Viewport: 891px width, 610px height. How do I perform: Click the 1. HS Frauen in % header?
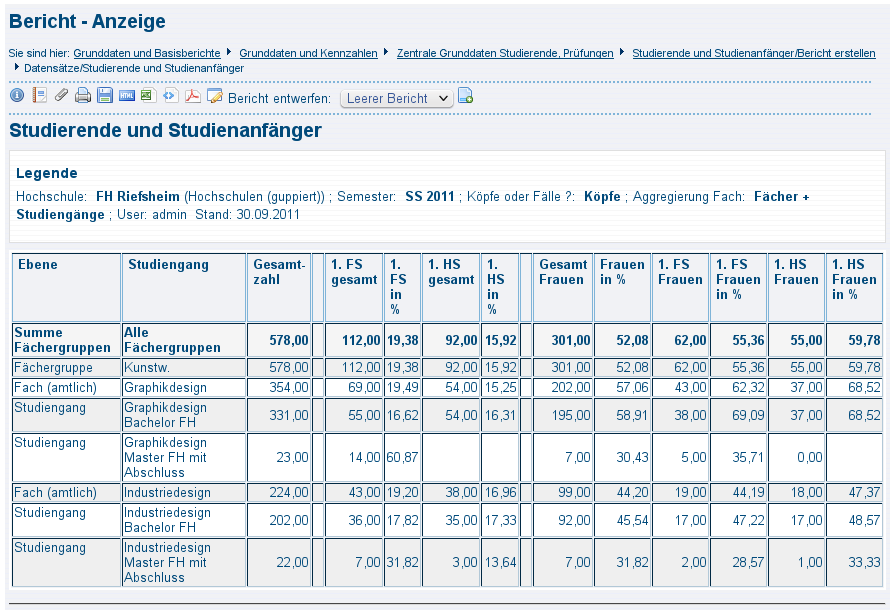click(853, 288)
